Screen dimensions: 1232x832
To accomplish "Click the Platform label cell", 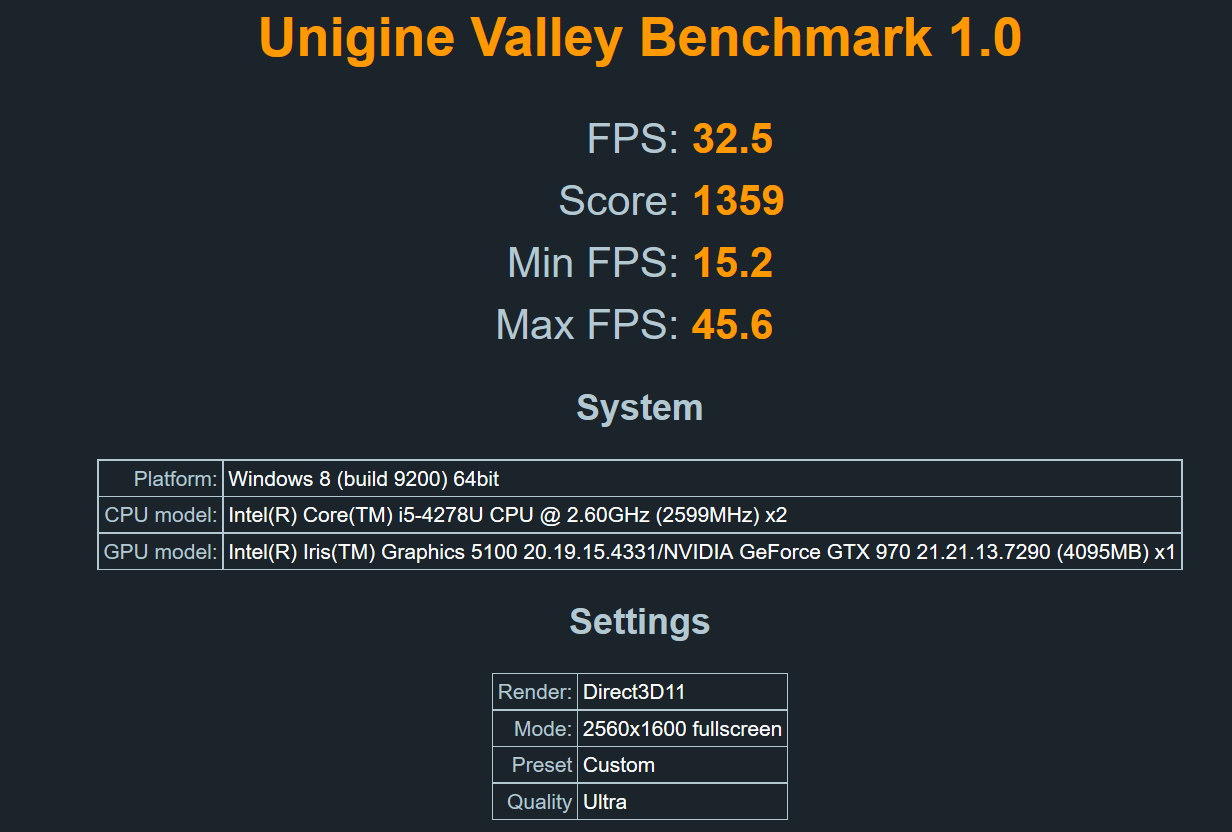I will [161, 479].
